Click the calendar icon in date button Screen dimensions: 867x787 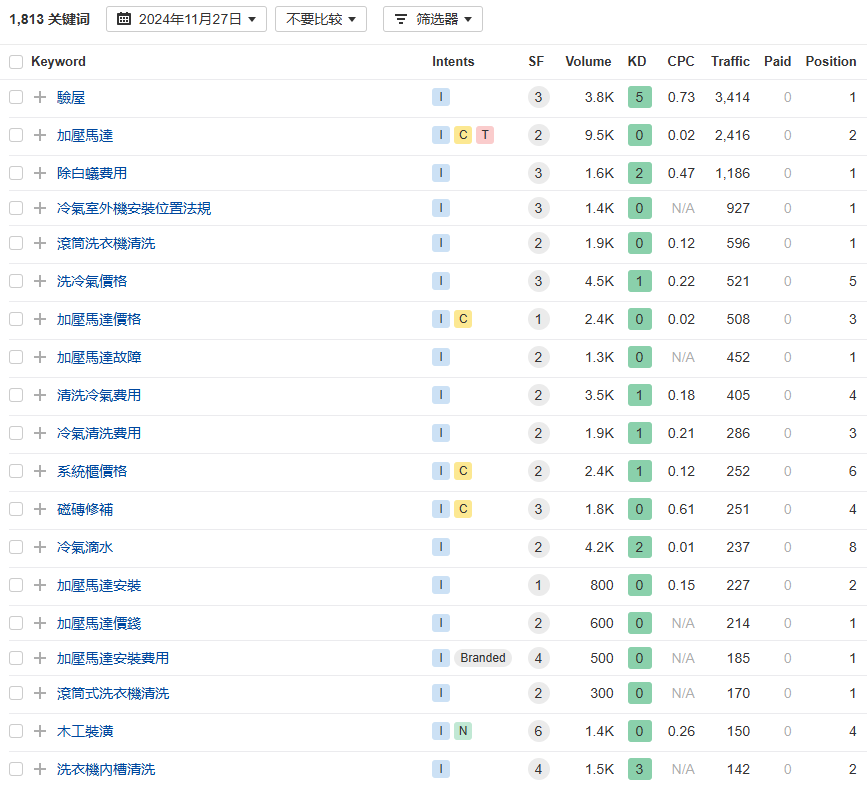[124, 19]
